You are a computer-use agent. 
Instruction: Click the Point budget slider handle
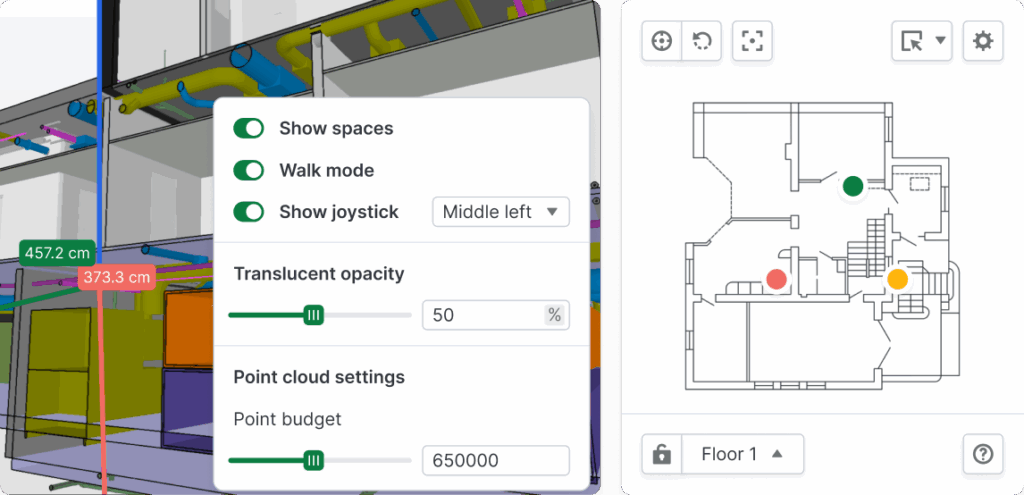point(314,460)
